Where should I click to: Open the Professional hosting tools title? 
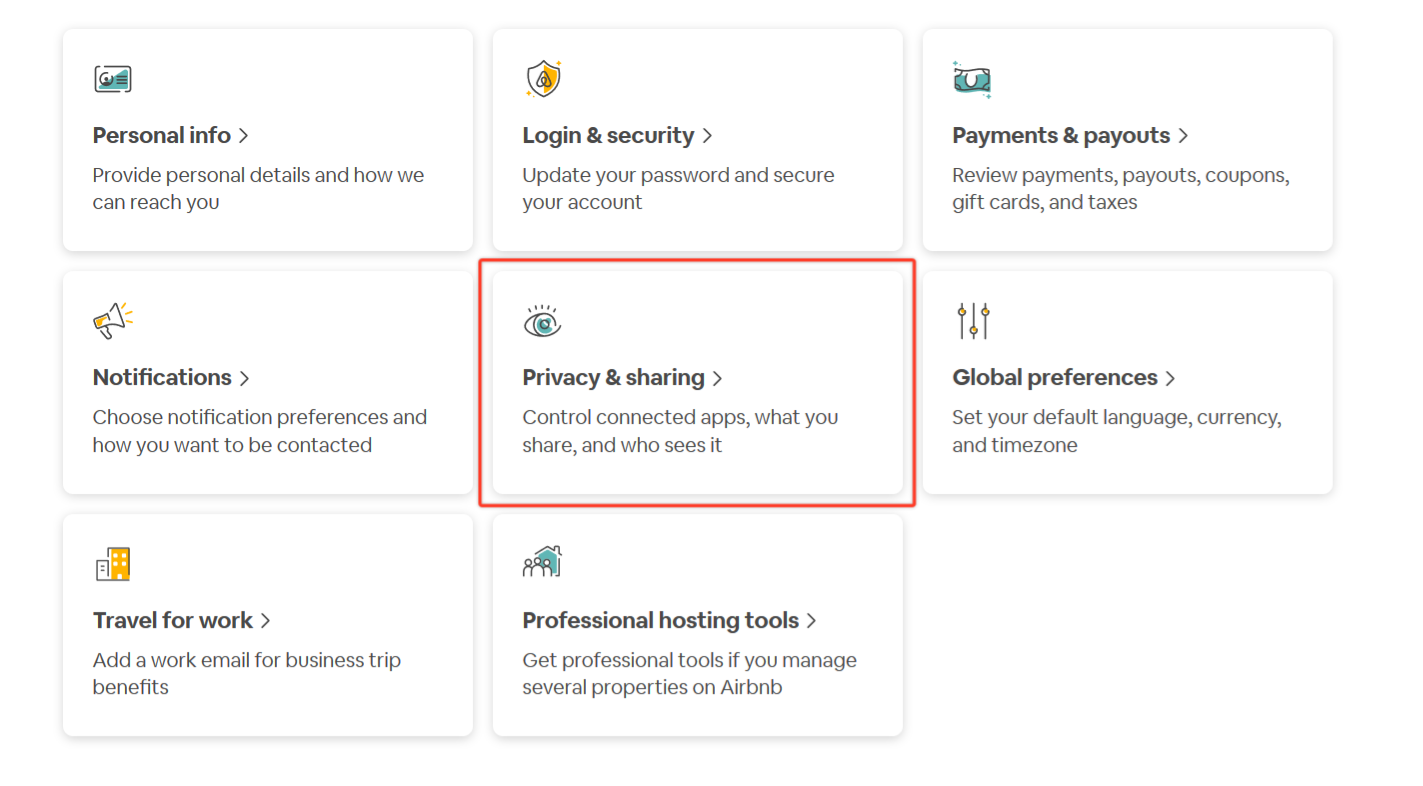tap(660, 621)
